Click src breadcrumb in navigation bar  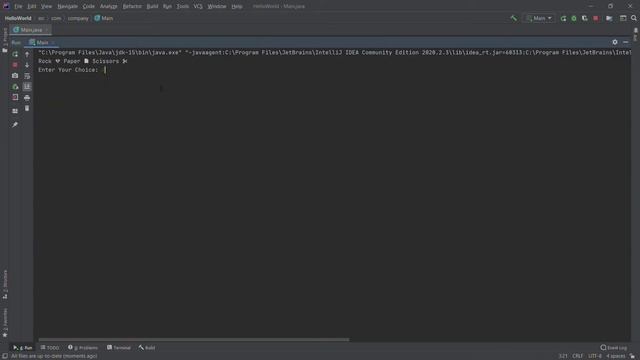(41, 18)
